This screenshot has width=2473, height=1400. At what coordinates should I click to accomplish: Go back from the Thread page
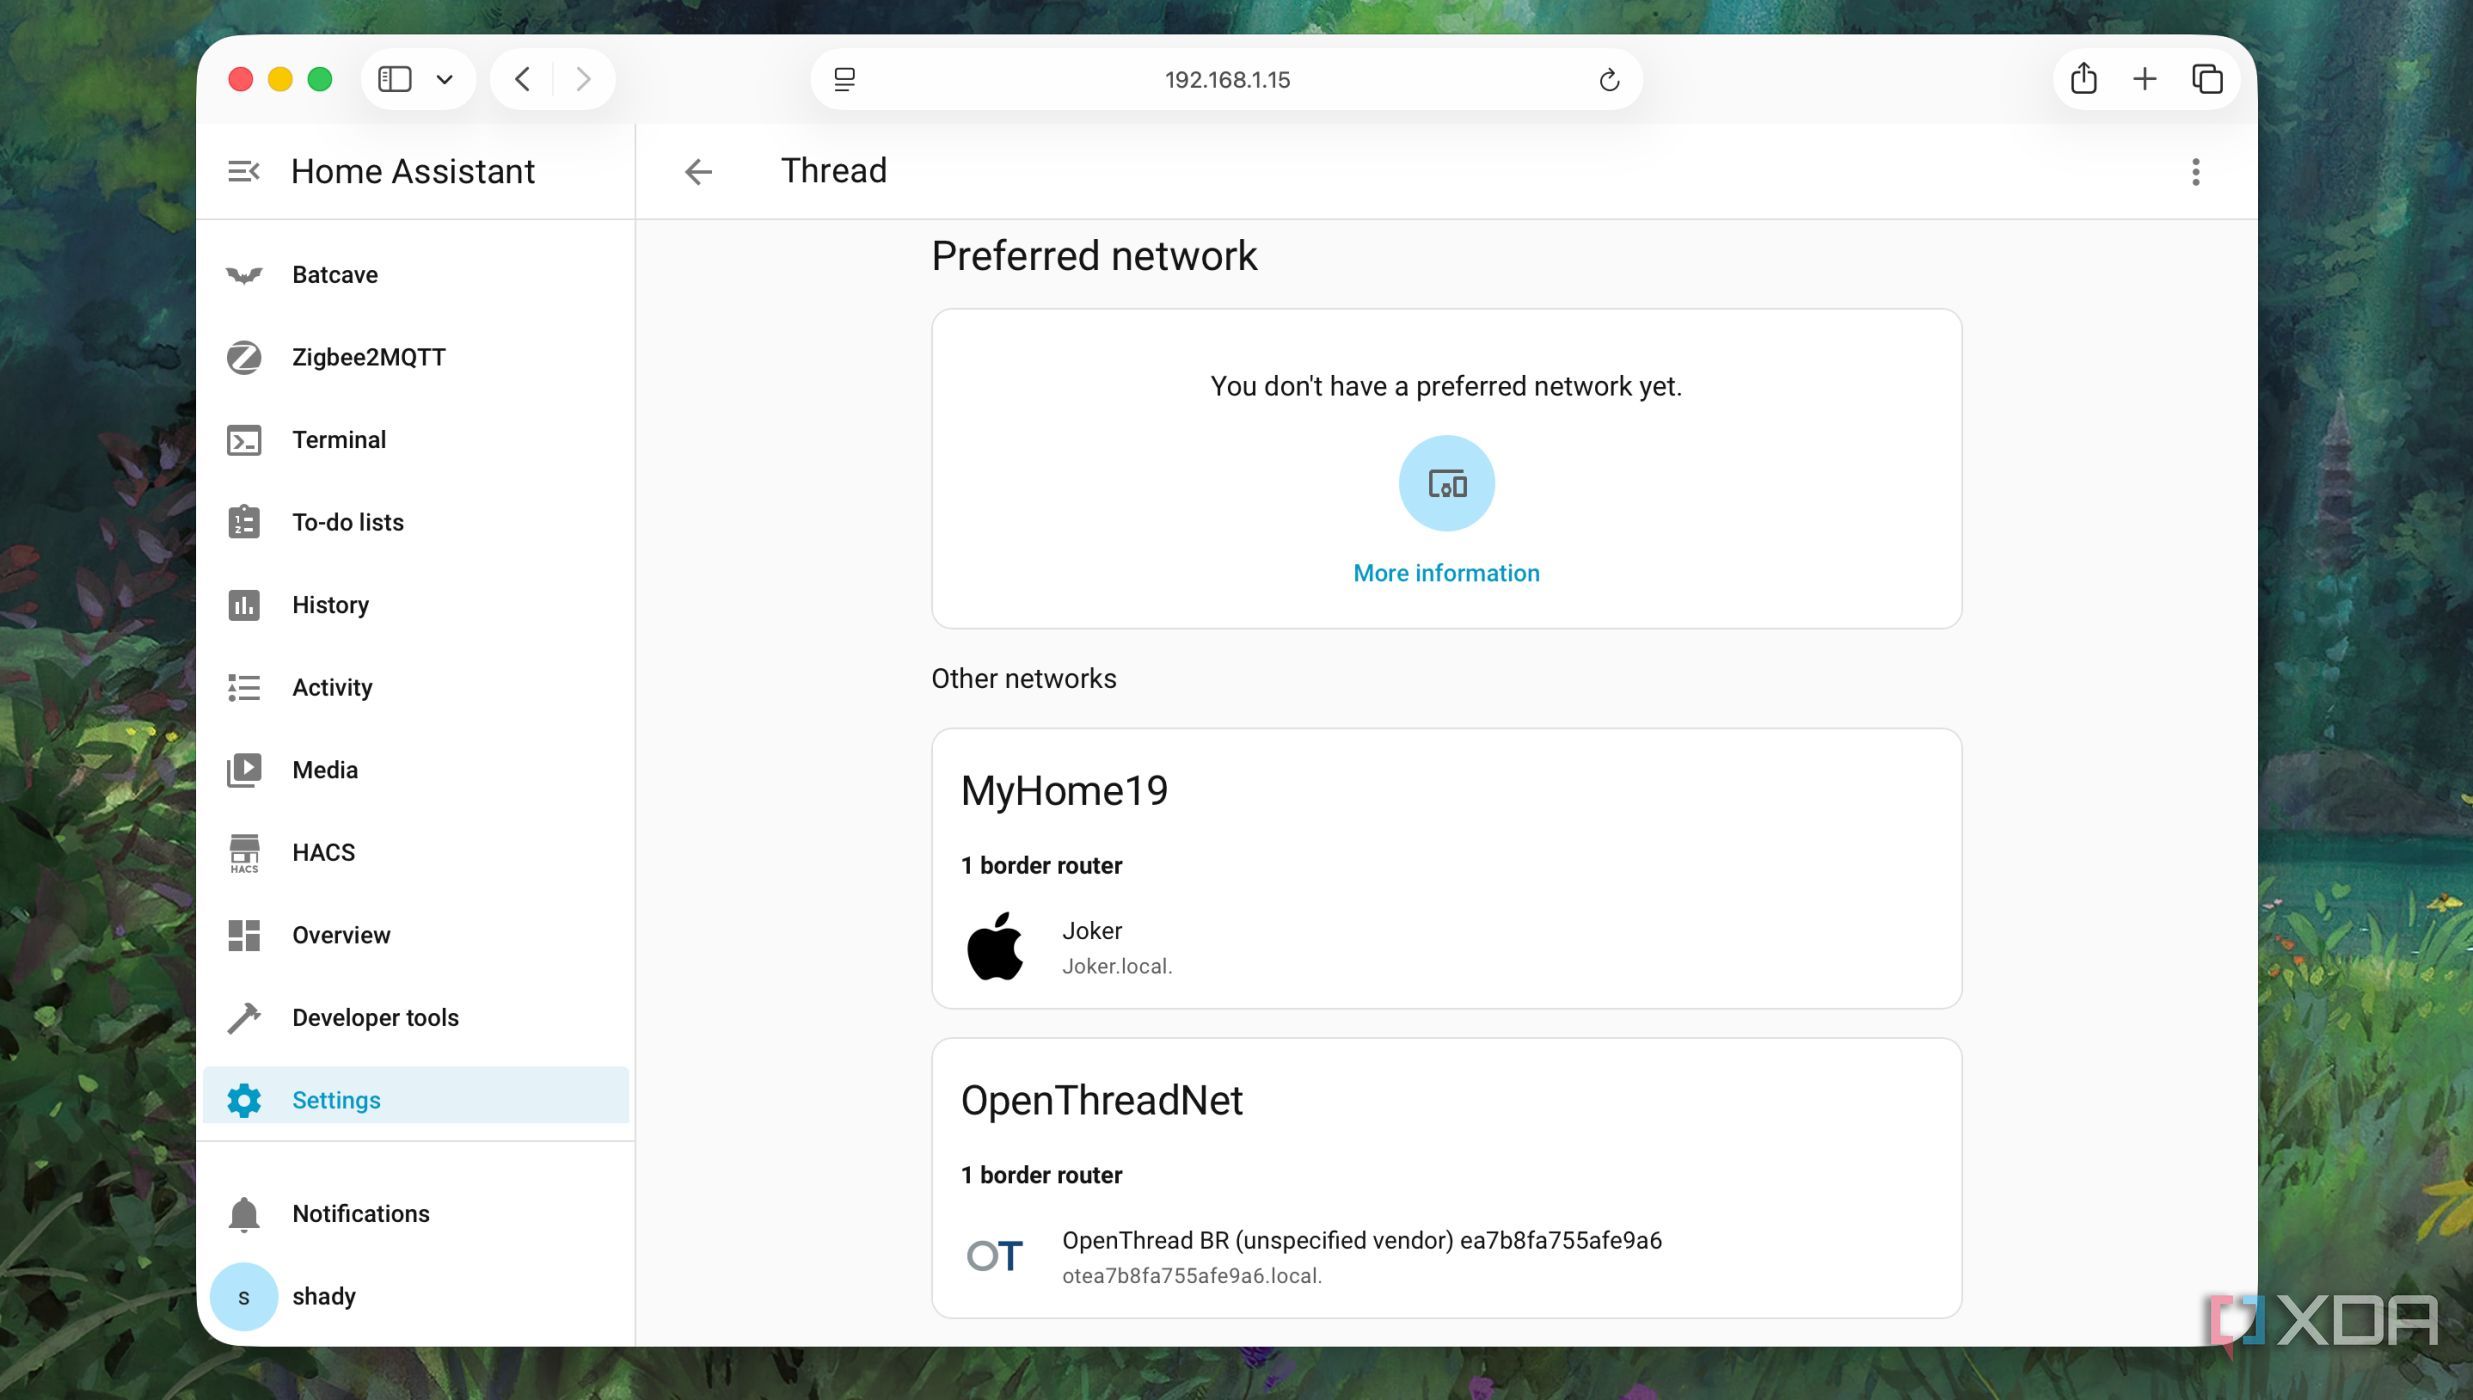698,171
